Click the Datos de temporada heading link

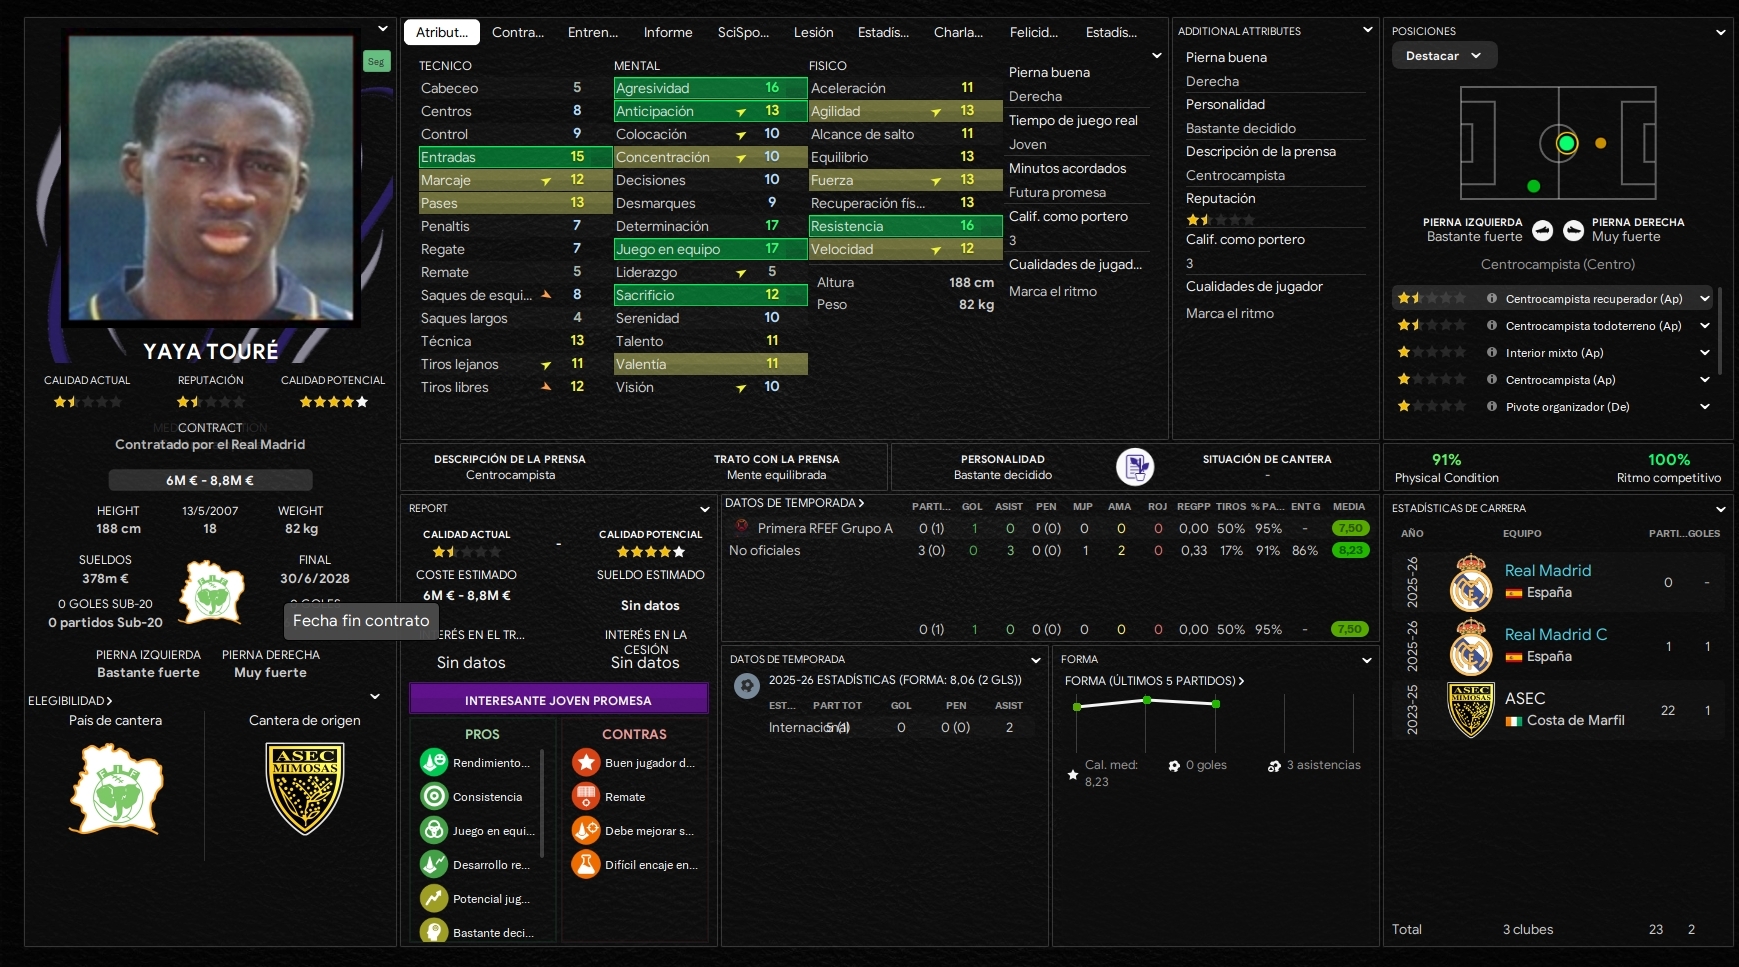pos(795,503)
